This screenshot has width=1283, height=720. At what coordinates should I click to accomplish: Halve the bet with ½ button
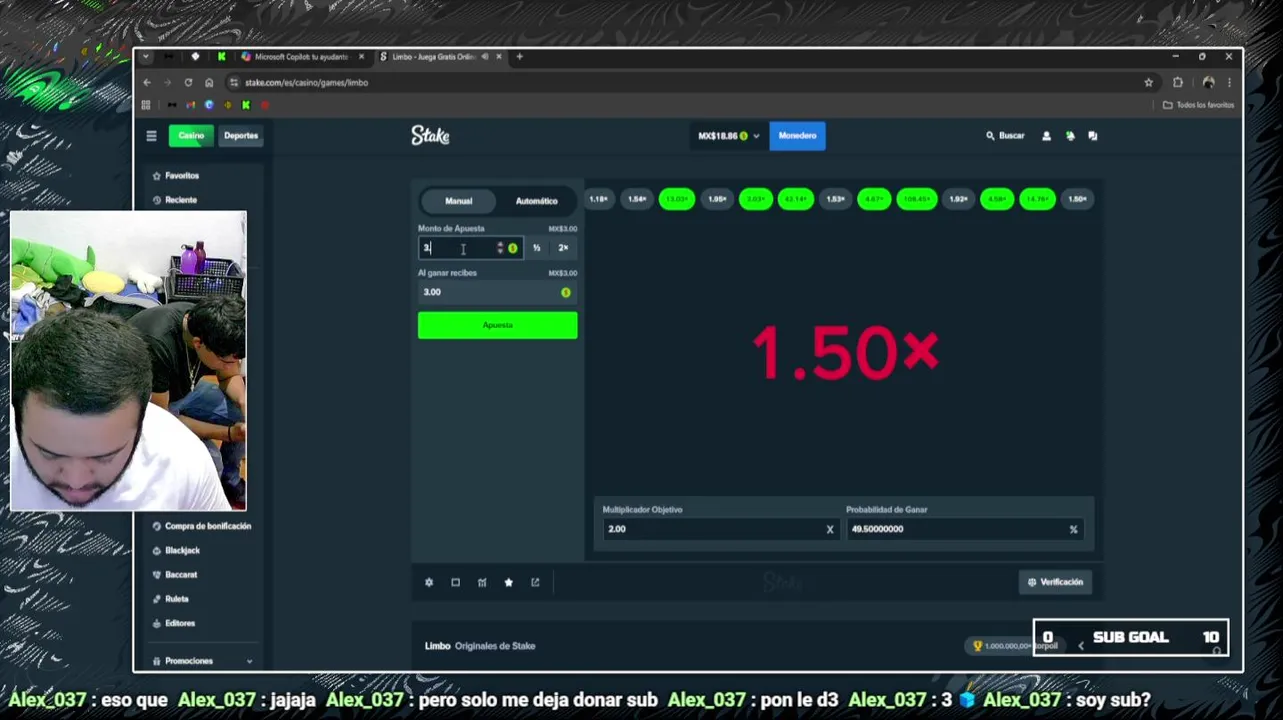[x=536, y=248]
